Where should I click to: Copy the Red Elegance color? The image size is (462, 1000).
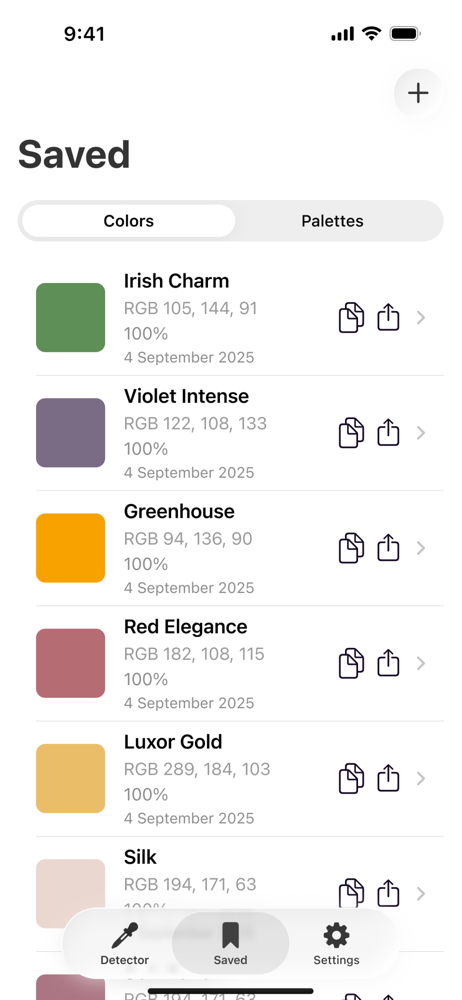(x=351, y=663)
